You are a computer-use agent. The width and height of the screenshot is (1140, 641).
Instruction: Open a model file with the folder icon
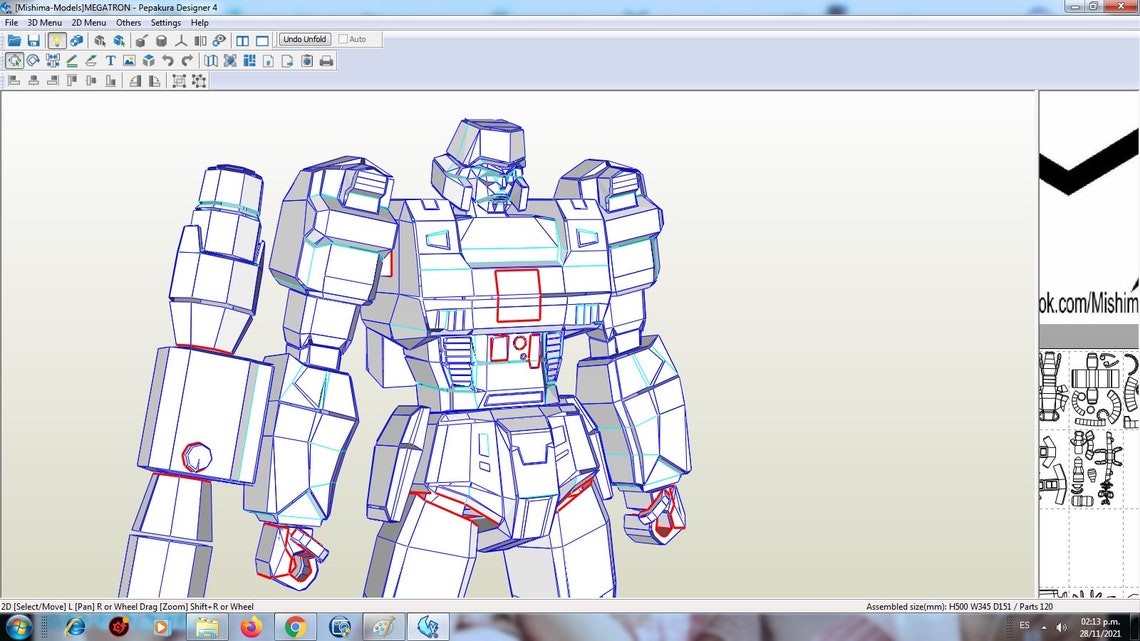[x=13, y=40]
